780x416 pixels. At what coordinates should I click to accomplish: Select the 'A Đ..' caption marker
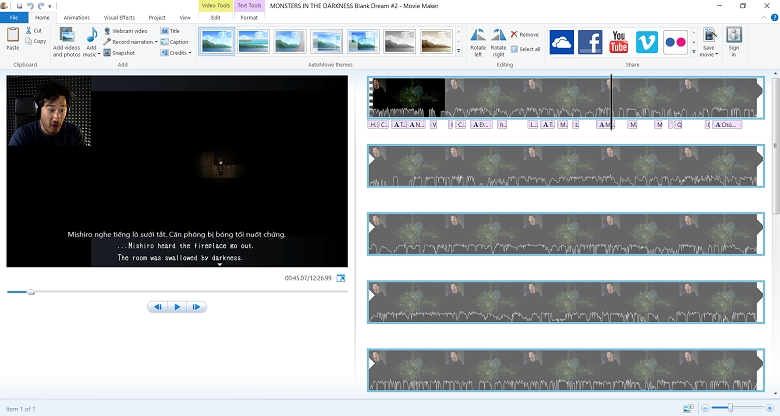click(481, 125)
